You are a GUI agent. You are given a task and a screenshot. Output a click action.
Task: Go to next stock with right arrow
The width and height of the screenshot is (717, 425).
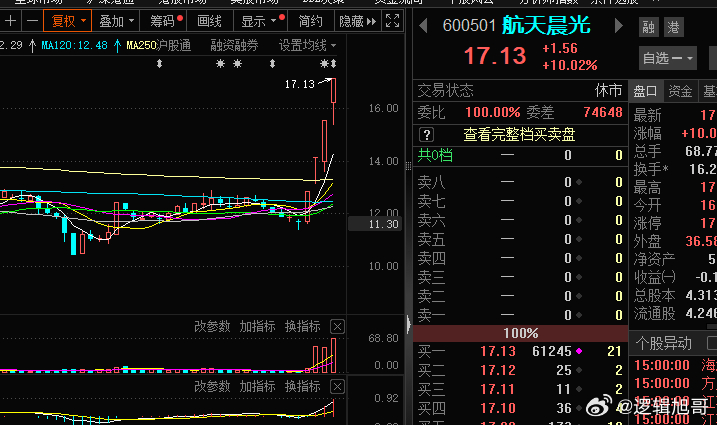pos(619,26)
